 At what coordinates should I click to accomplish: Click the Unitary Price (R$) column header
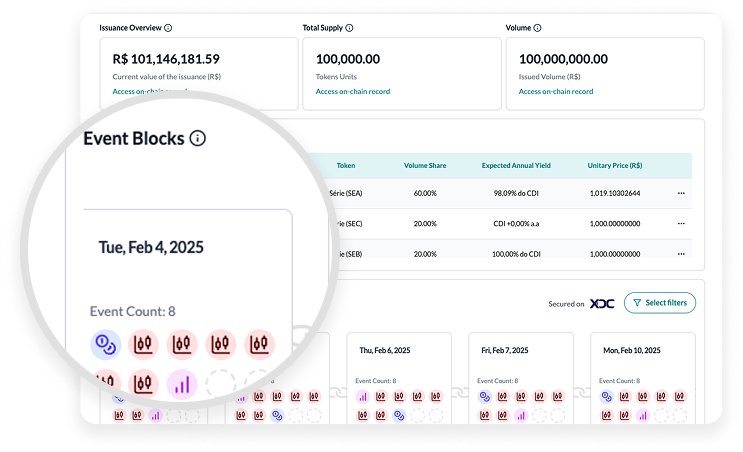point(615,165)
